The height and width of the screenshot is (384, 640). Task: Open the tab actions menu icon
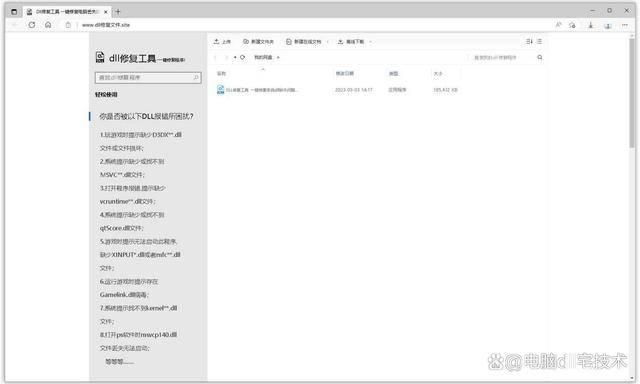(14, 12)
